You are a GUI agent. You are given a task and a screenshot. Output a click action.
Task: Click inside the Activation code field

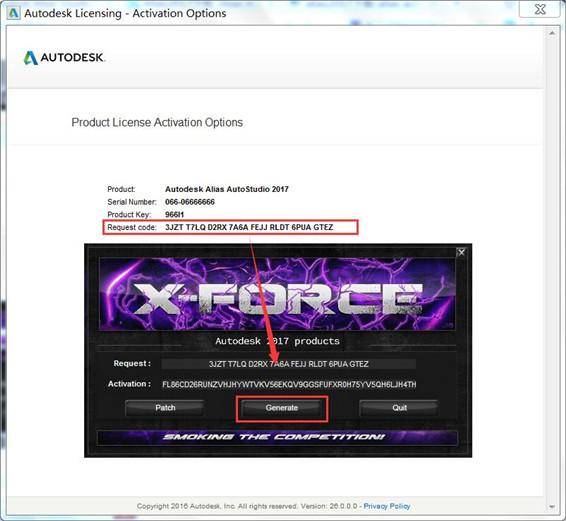pyautogui.click(x=289, y=385)
